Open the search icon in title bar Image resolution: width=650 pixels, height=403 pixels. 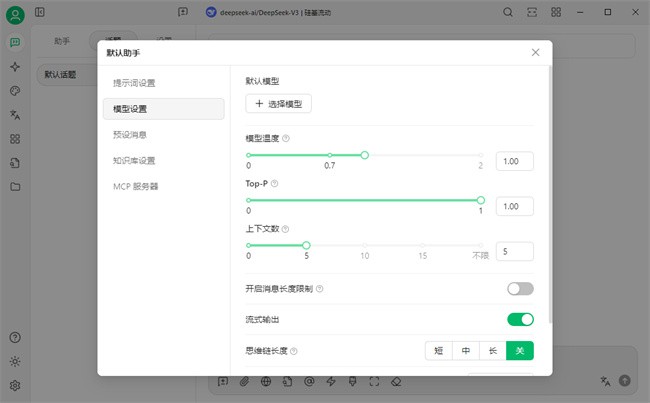click(x=508, y=12)
